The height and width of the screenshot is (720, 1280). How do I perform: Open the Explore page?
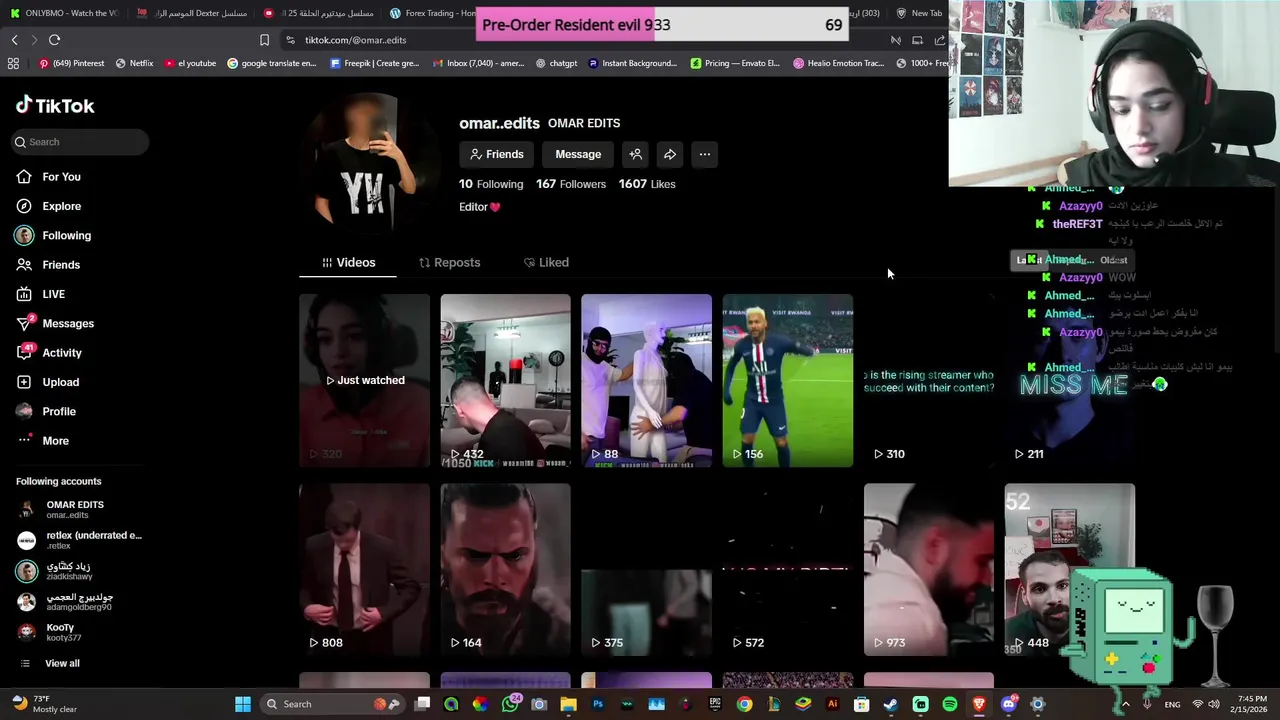pyautogui.click(x=48, y=206)
